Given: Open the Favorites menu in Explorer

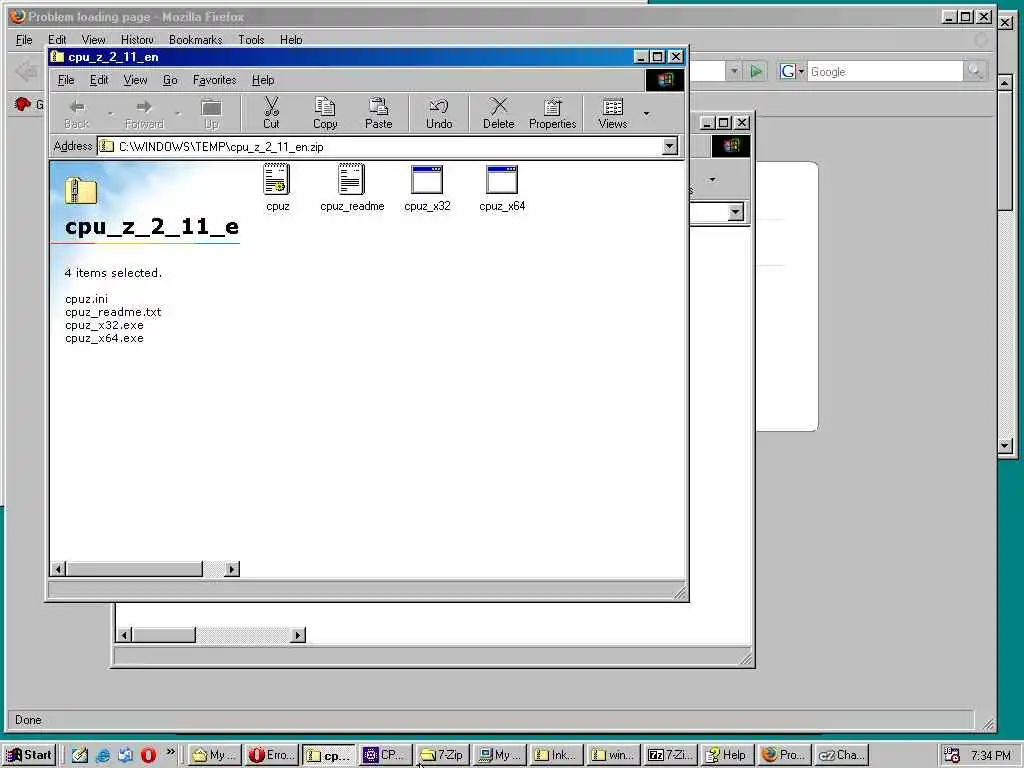Looking at the screenshot, I should tap(214, 80).
